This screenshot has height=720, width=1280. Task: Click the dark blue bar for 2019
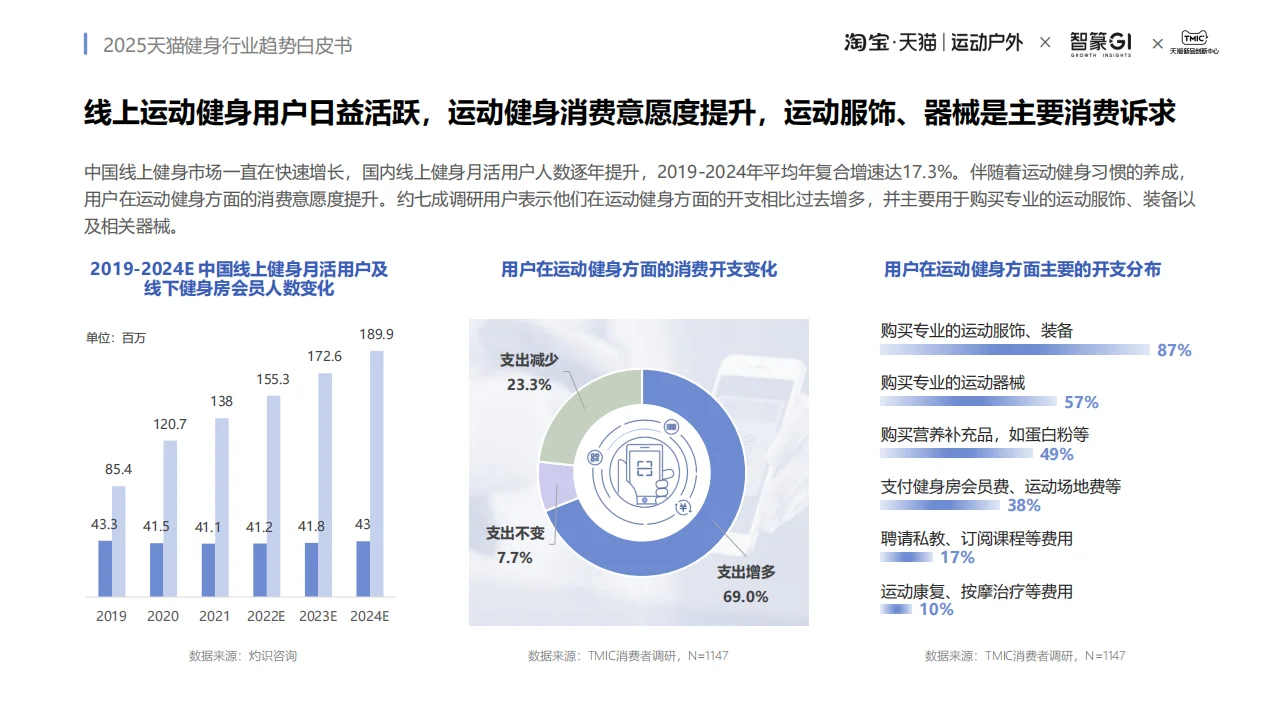click(105, 569)
